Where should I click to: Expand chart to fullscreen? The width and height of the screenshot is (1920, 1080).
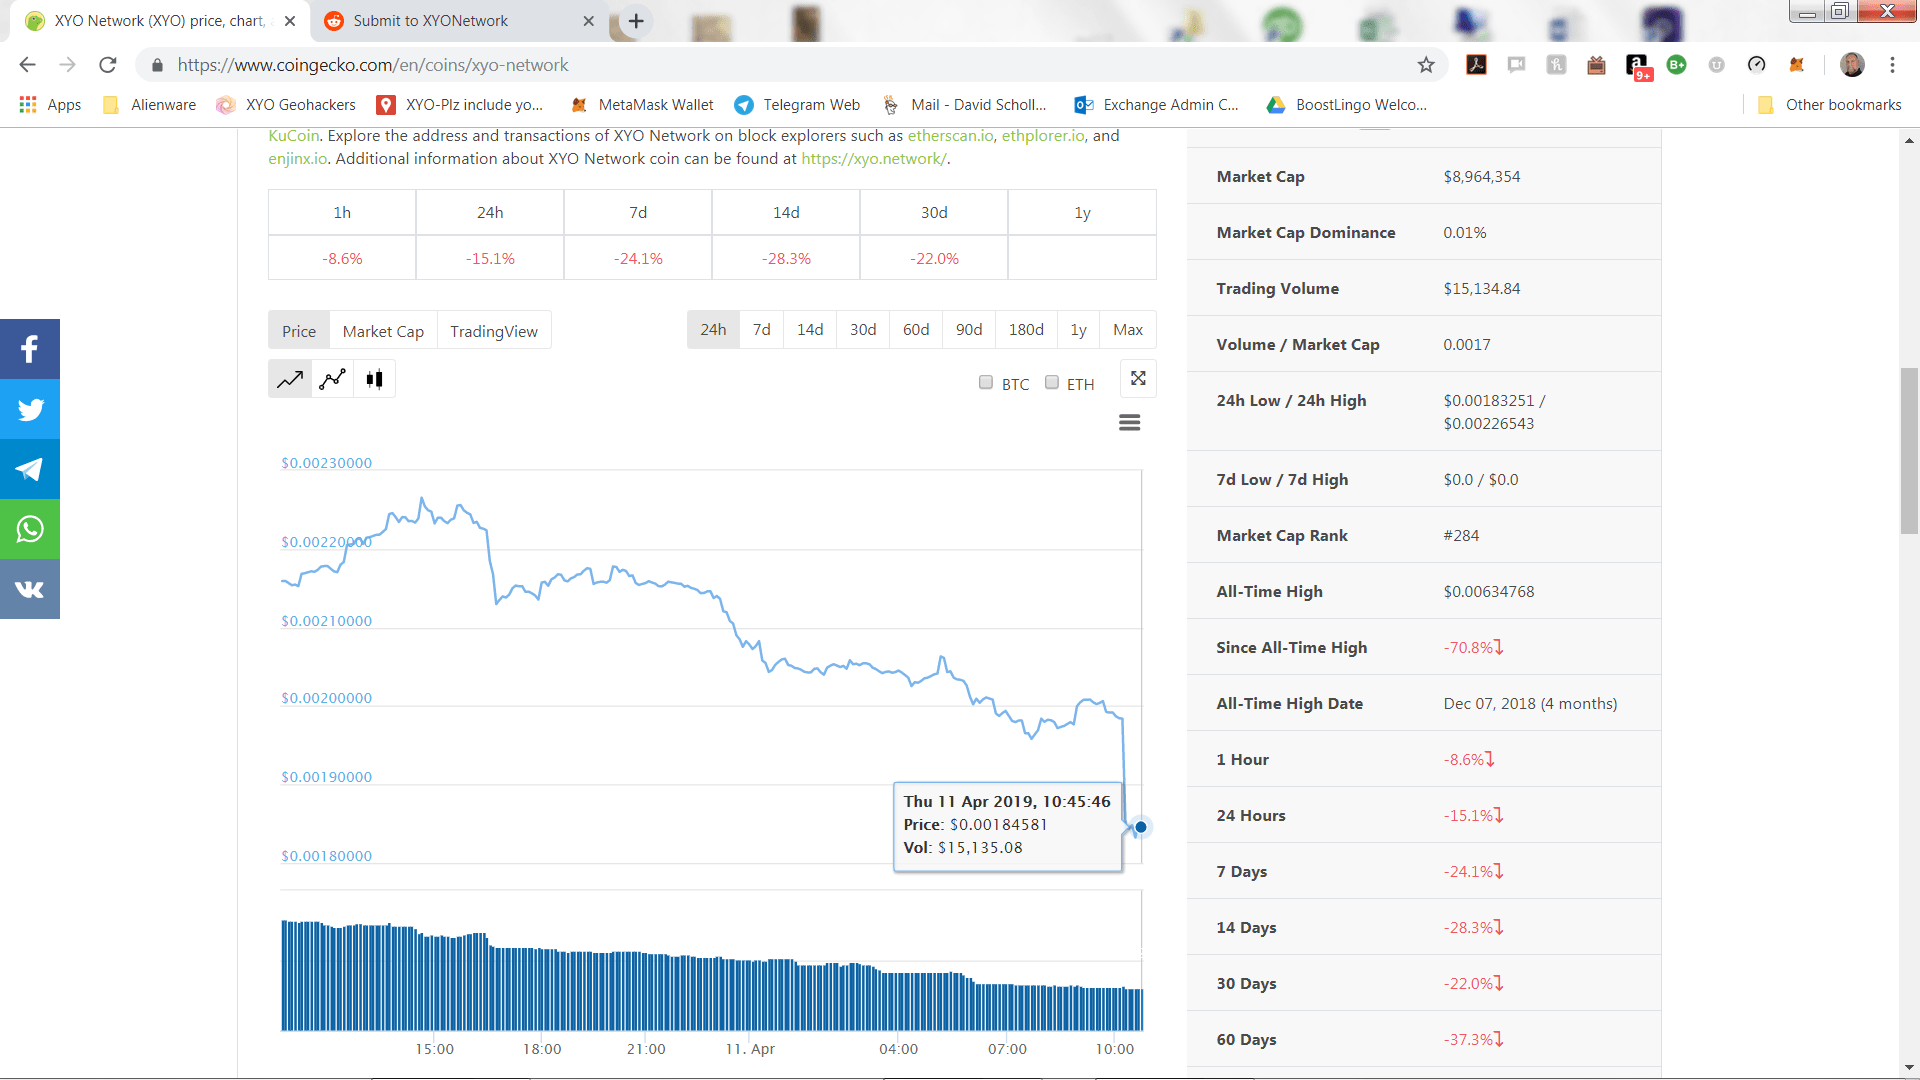tap(1138, 378)
